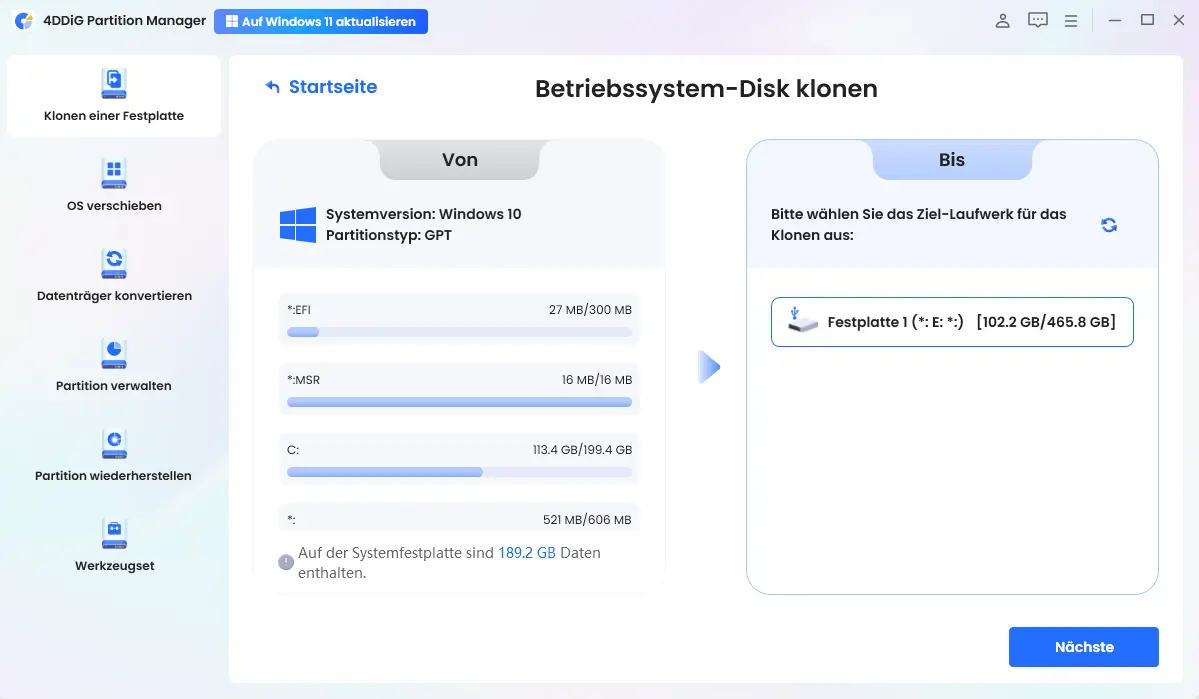1199x699 pixels.
Task: Select the Bis tab header
Action: click(952, 160)
